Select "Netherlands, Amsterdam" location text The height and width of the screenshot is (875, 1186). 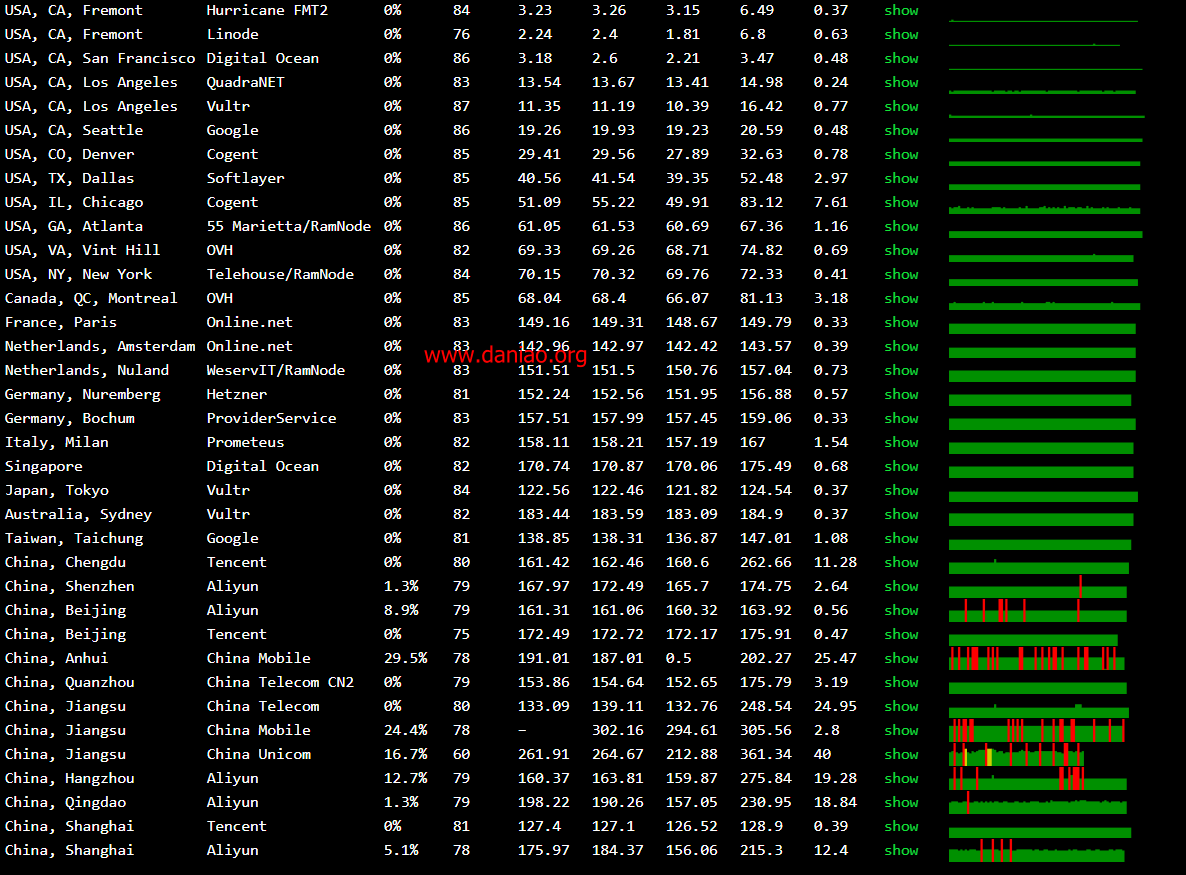coord(100,346)
